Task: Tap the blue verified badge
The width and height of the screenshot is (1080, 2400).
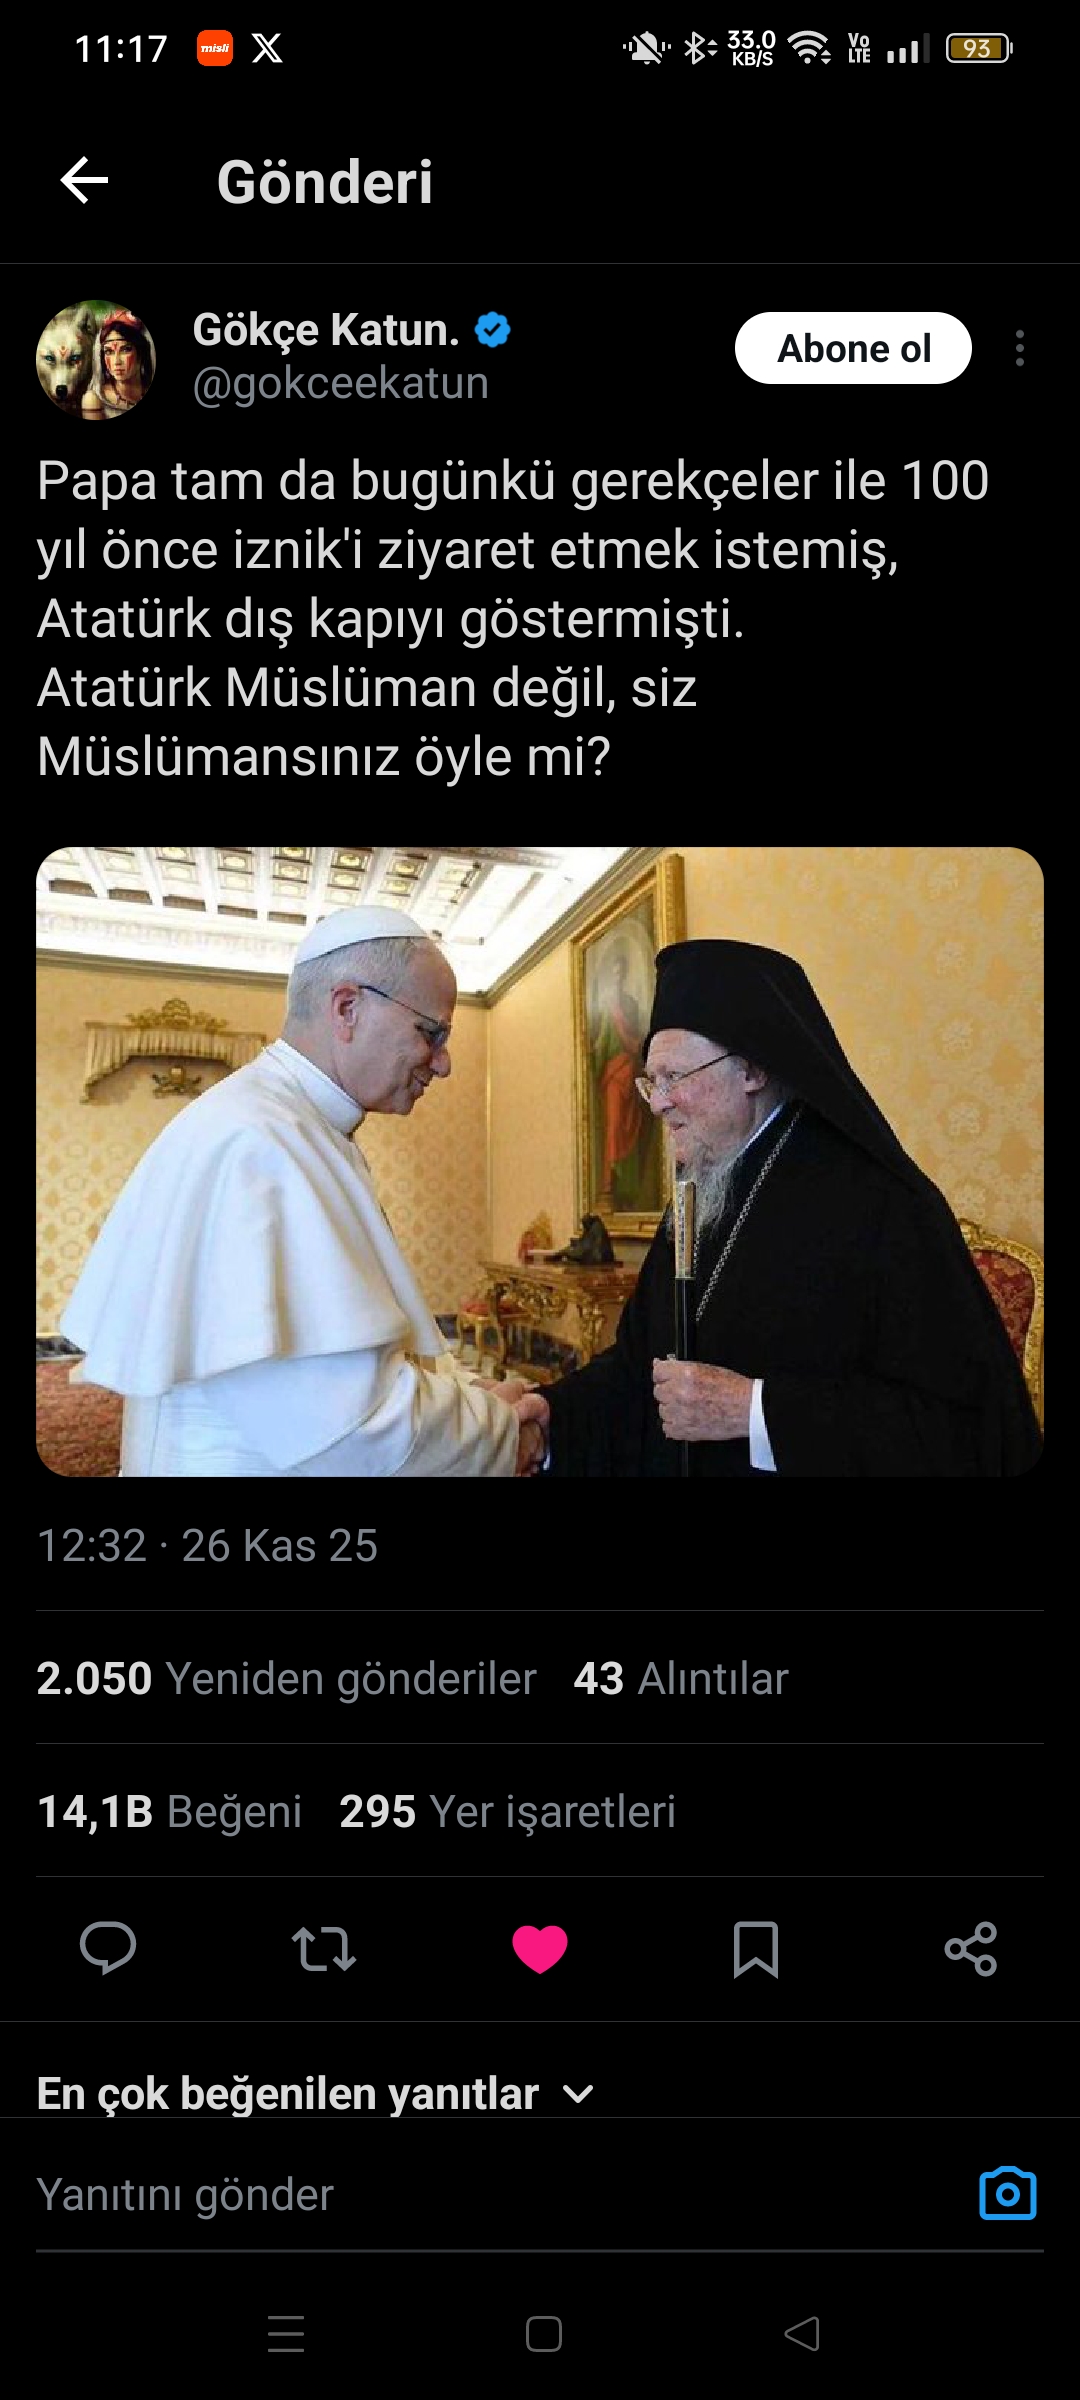Action: (x=492, y=330)
